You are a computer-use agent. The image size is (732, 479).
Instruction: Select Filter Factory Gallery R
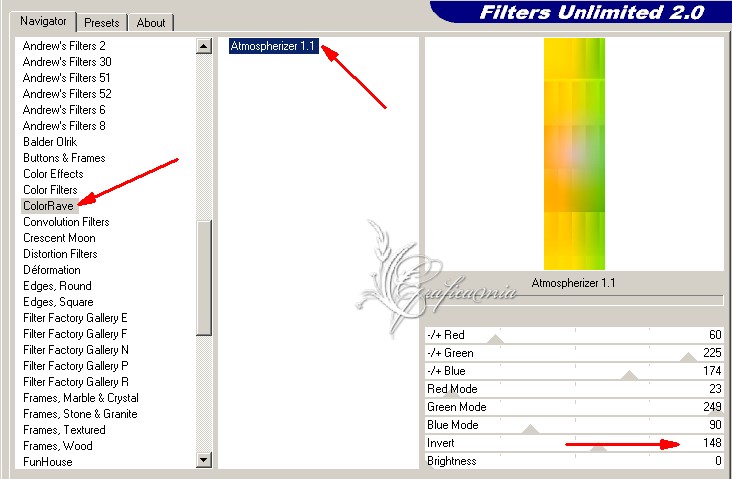point(76,381)
